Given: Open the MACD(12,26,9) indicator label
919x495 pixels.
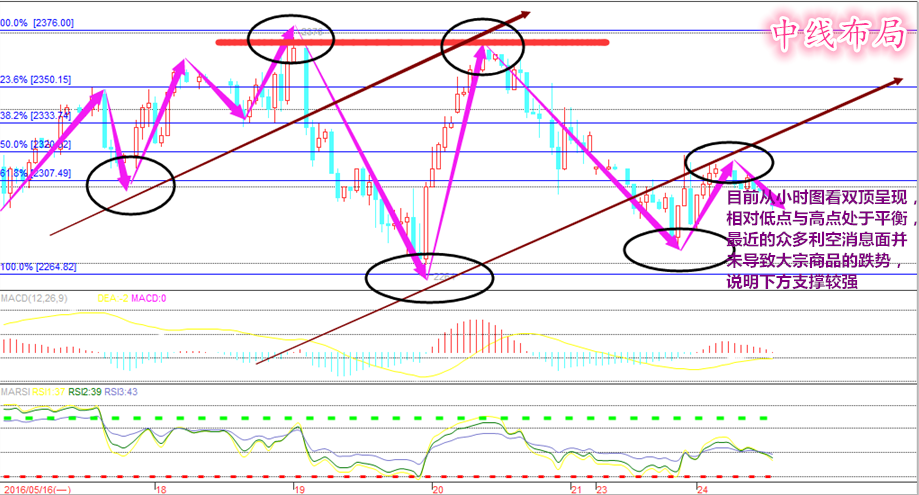Looking at the screenshot, I should pyautogui.click(x=36, y=298).
